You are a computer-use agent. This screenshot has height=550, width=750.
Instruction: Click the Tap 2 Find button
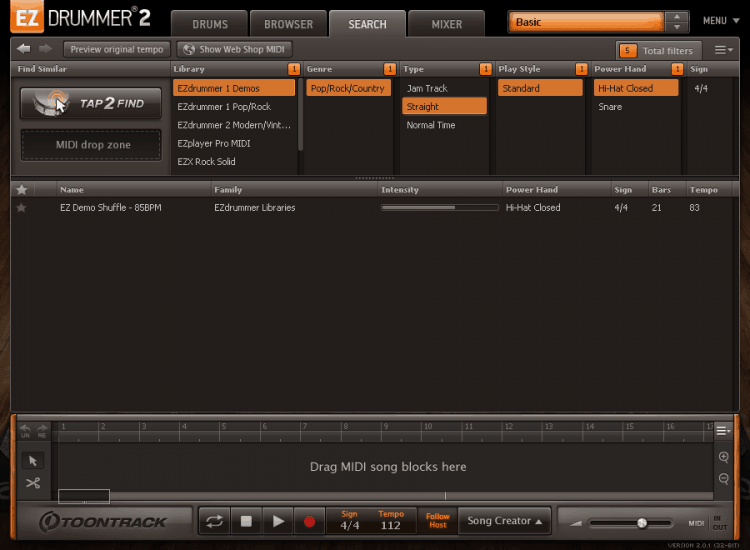point(90,103)
